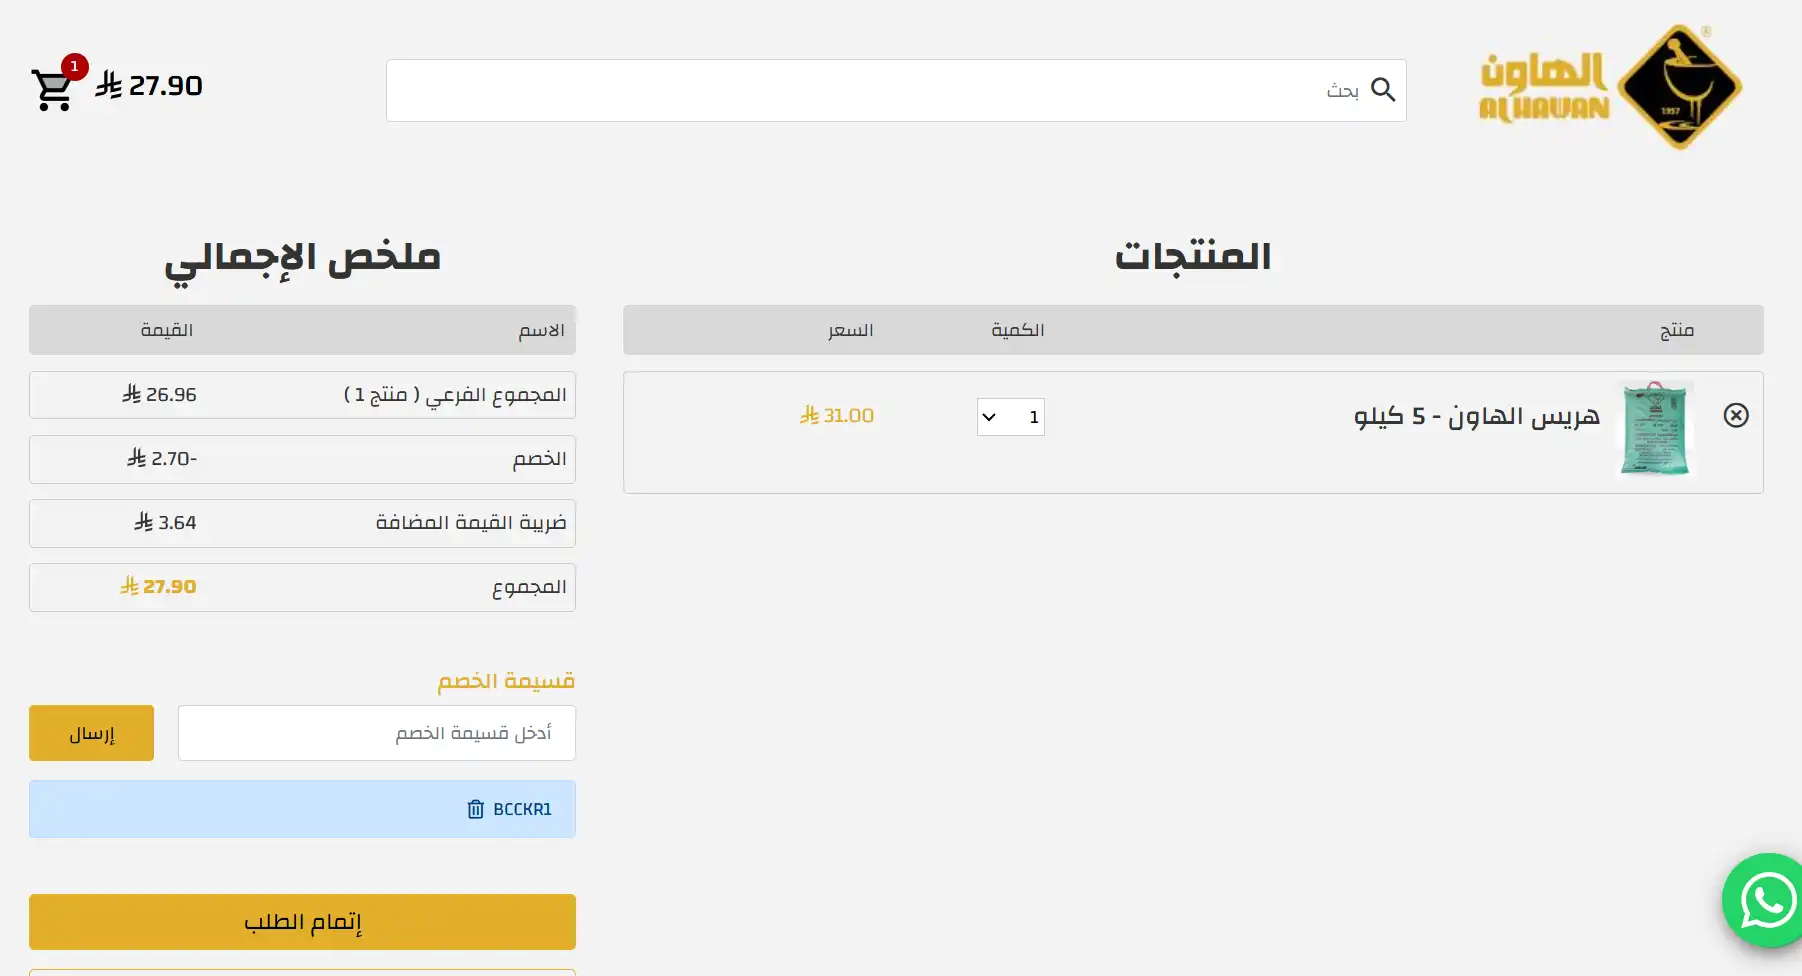Screen dimensions: 1802x976
Task: Click discount value 2.70-
Action: point(162,458)
